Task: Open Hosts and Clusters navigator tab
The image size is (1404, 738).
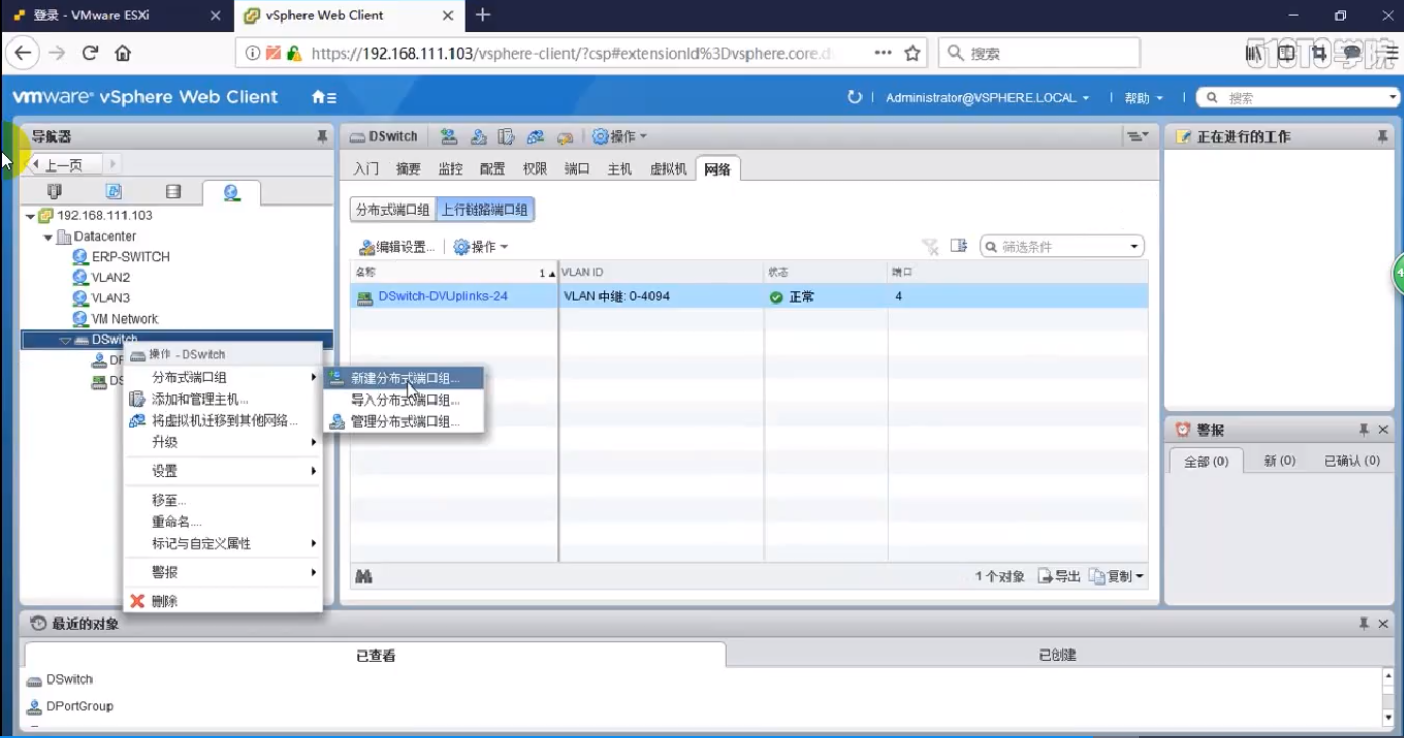Action: (x=54, y=192)
